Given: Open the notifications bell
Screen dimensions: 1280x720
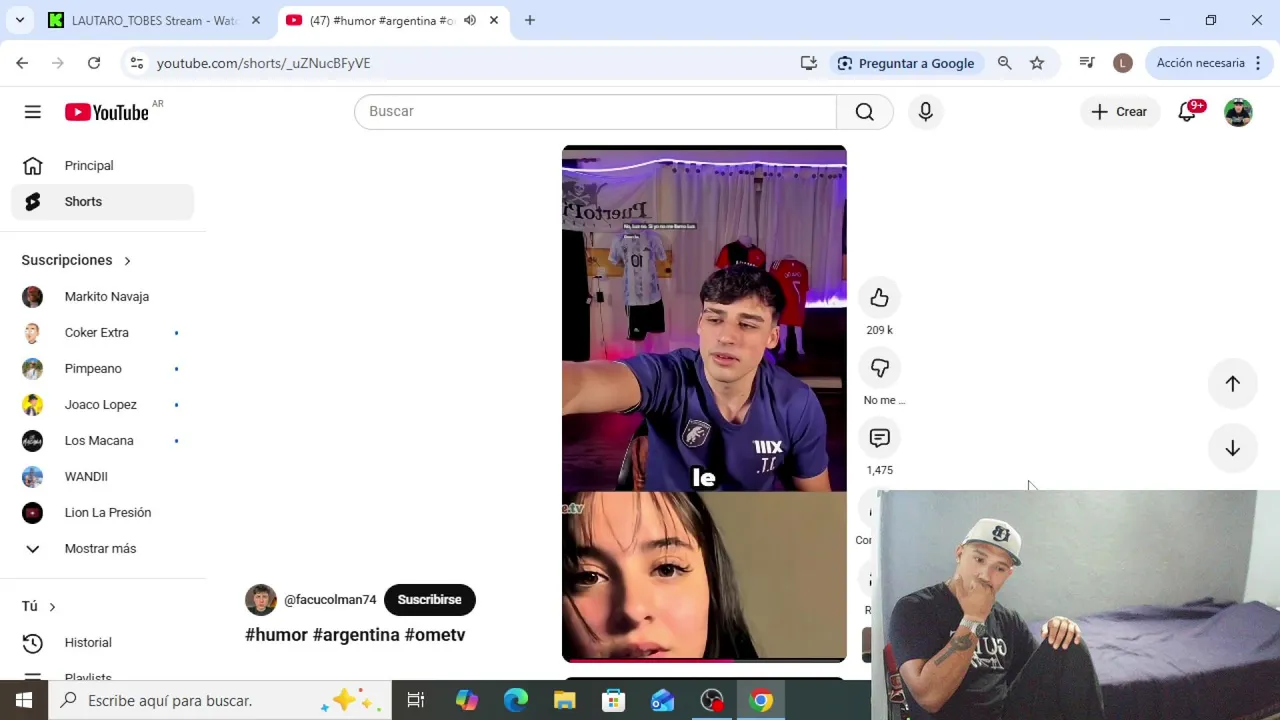Looking at the screenshot, I should [1187, 112].
